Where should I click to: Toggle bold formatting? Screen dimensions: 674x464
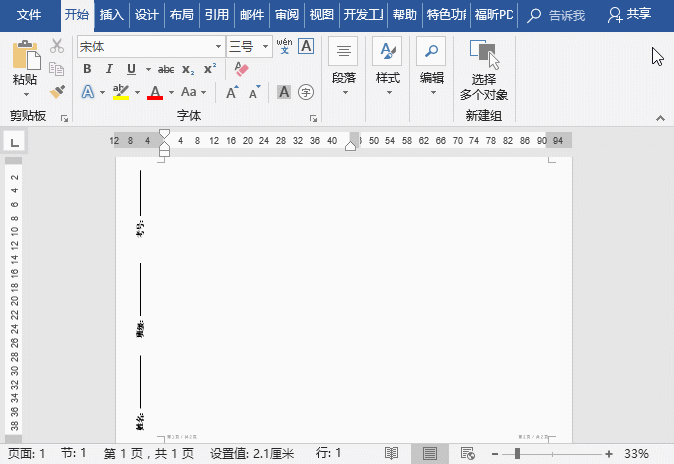(87, 69)
